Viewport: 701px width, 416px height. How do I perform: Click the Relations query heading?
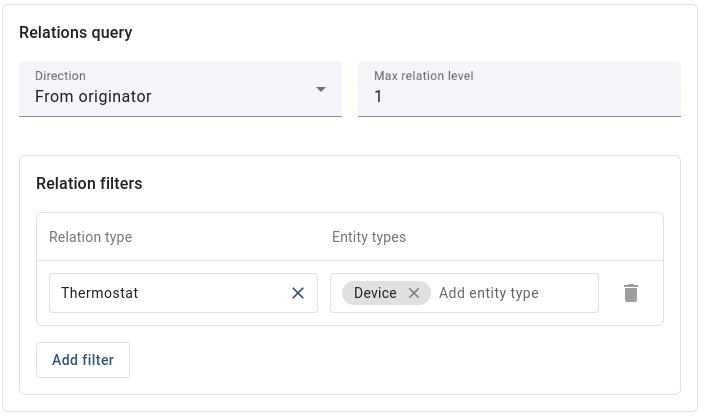pyautogui.click(x=76, y=33)
